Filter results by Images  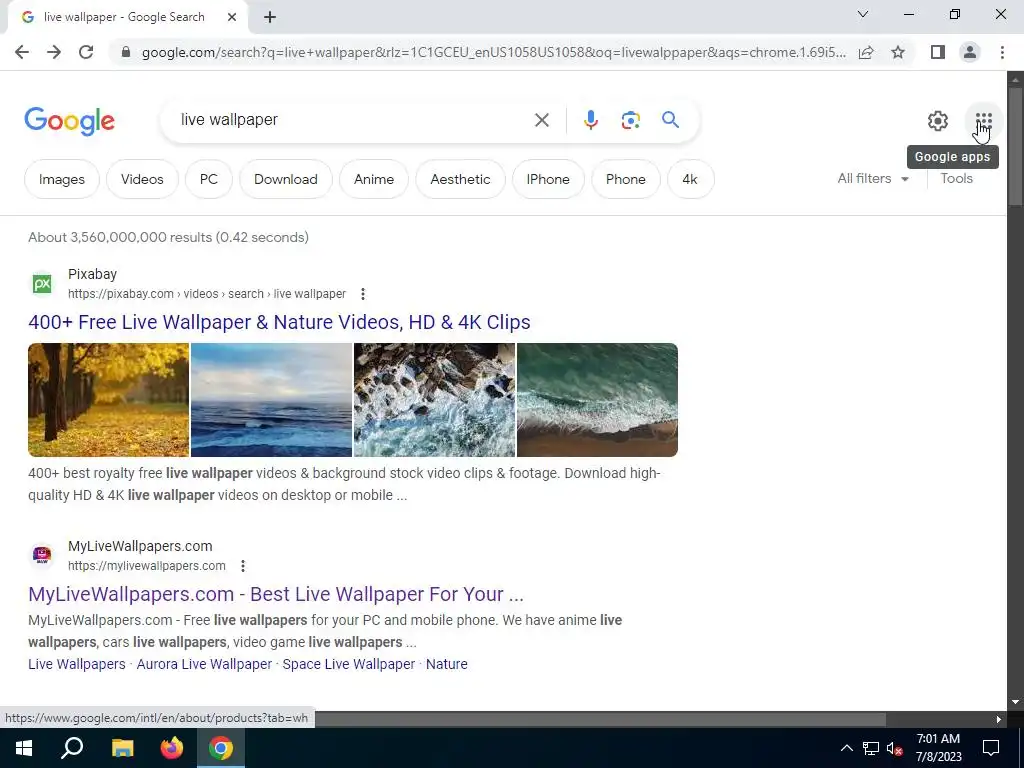(x=61, y=179)
